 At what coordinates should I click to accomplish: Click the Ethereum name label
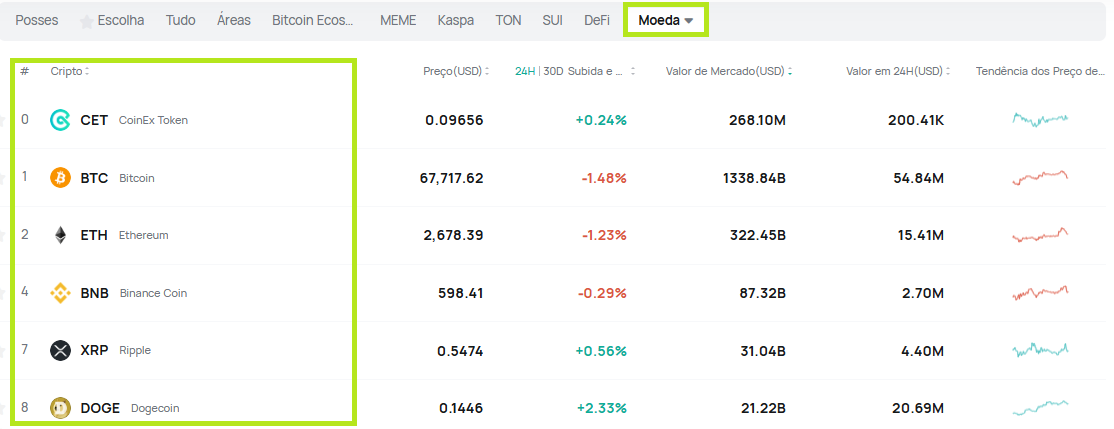pos(144,235)
